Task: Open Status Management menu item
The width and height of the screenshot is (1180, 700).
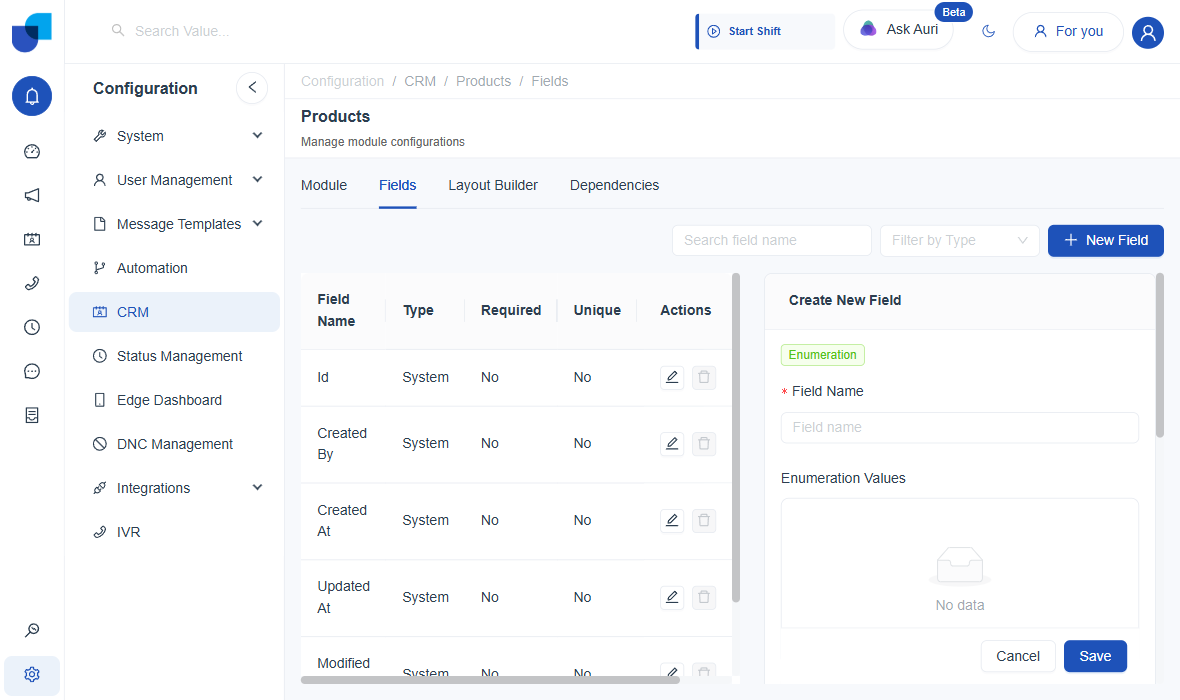Action: (174, 356)
